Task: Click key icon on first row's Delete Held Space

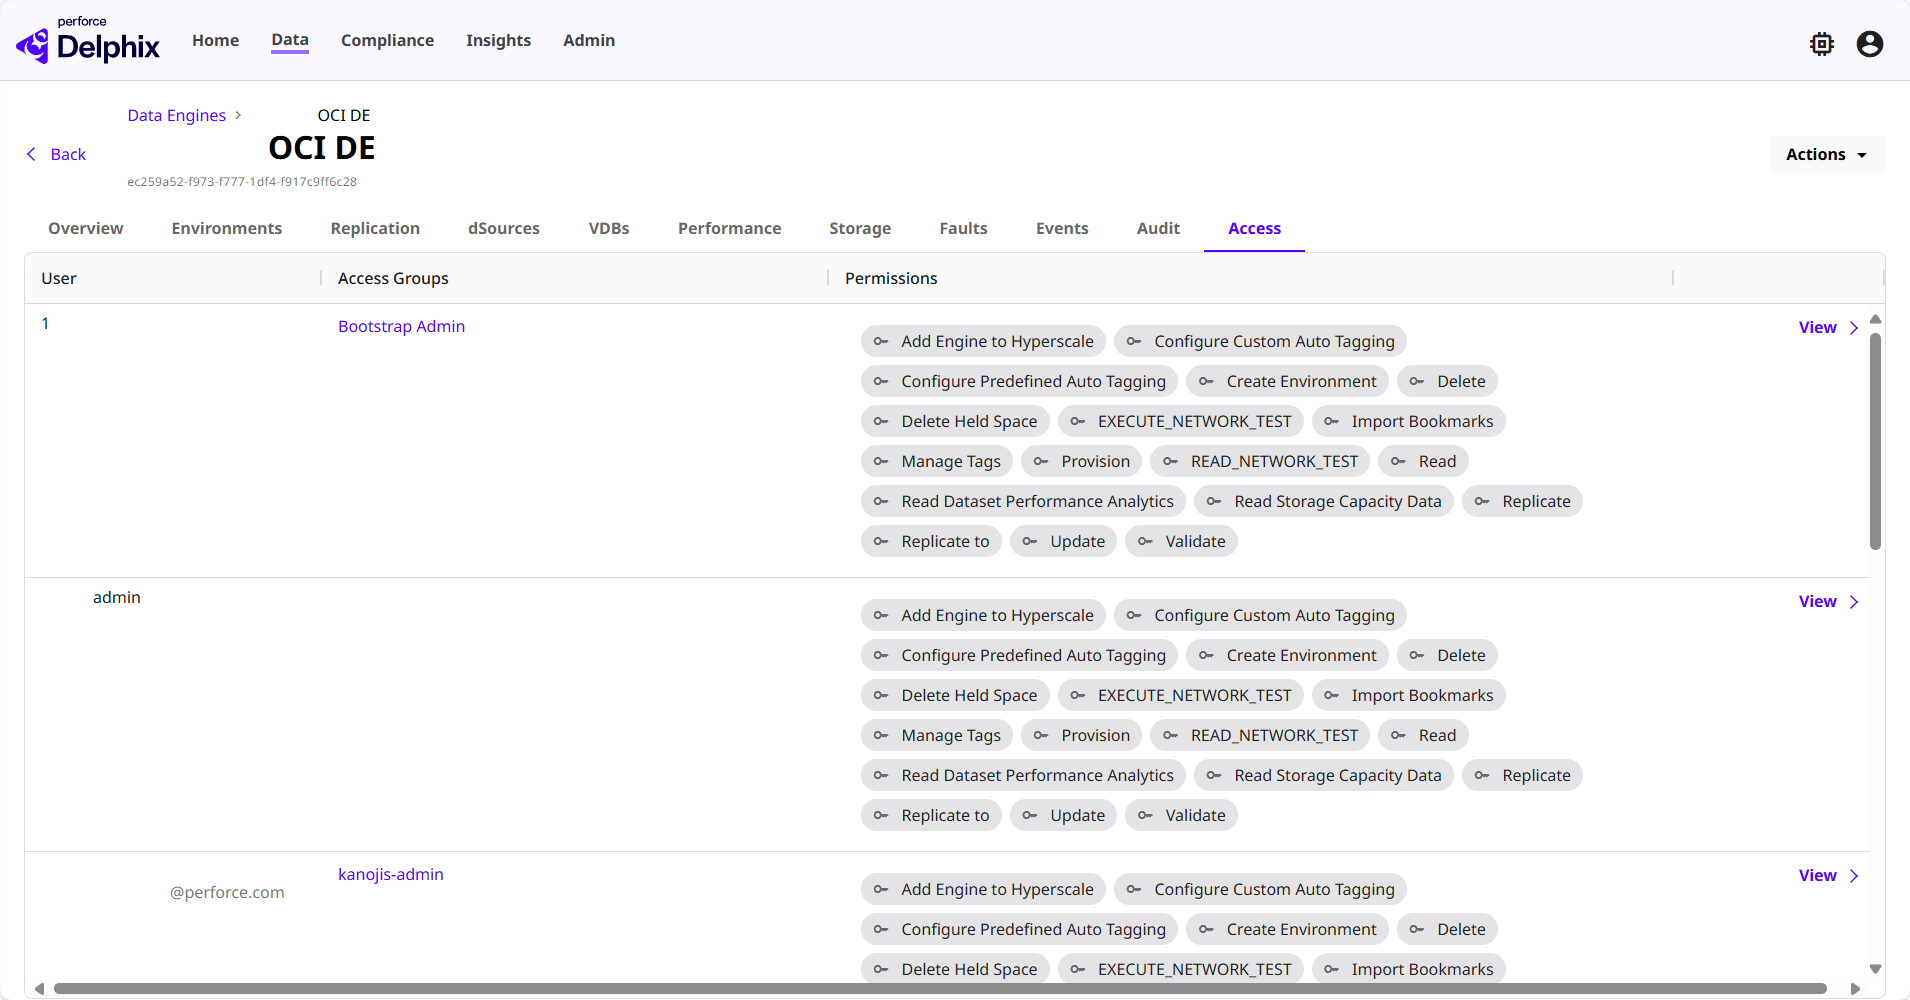Action: pyautogui.click(x=881, y=421)
